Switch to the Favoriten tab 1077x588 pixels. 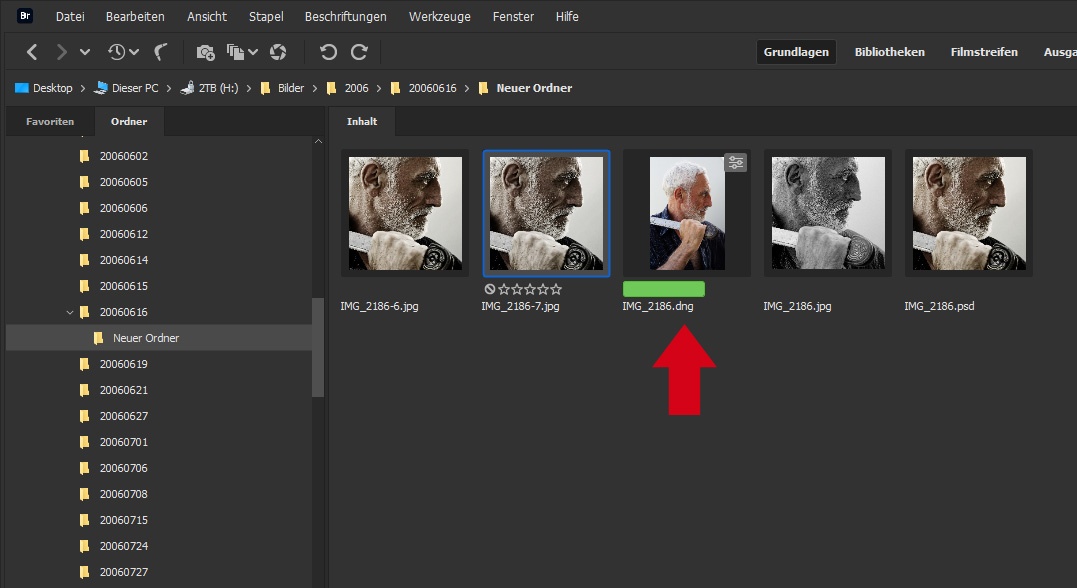50,122
